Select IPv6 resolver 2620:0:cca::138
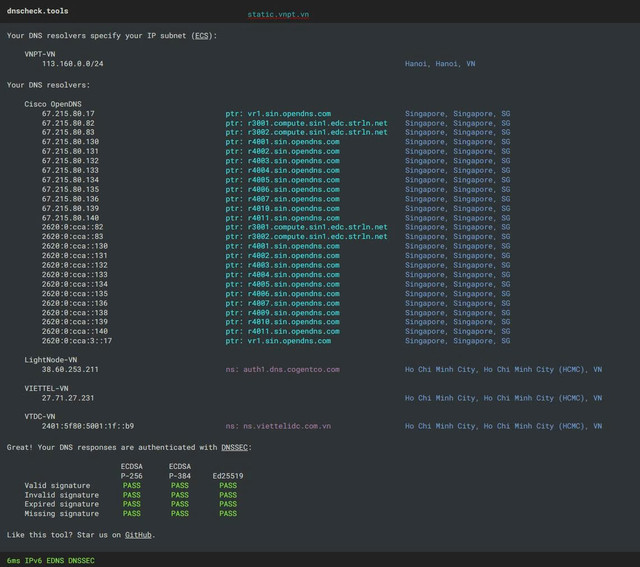The width and height of the screenshot is (640, 567). (x=75, y=313)
